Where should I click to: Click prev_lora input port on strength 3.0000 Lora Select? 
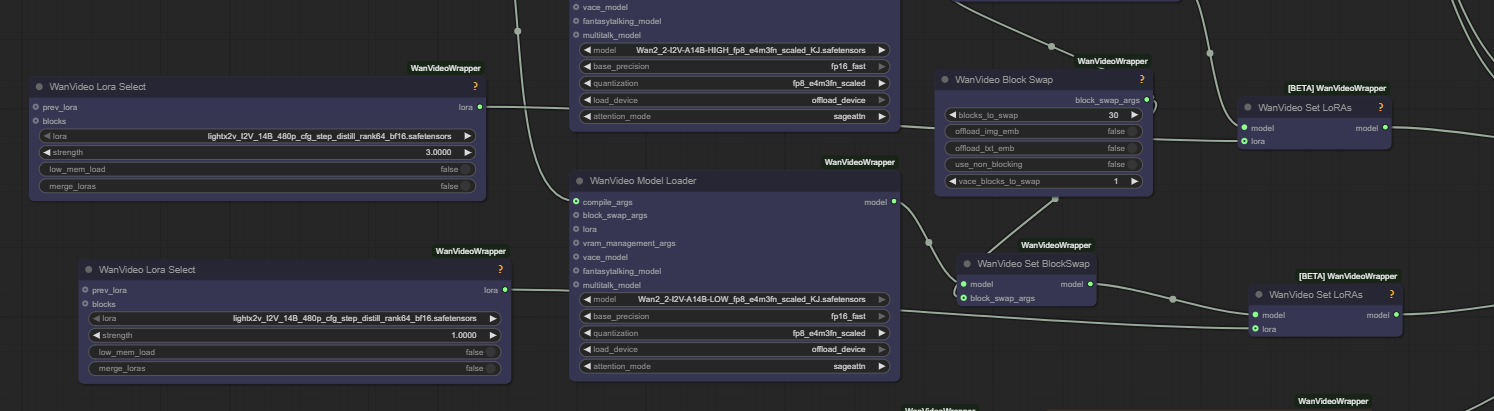36,106
